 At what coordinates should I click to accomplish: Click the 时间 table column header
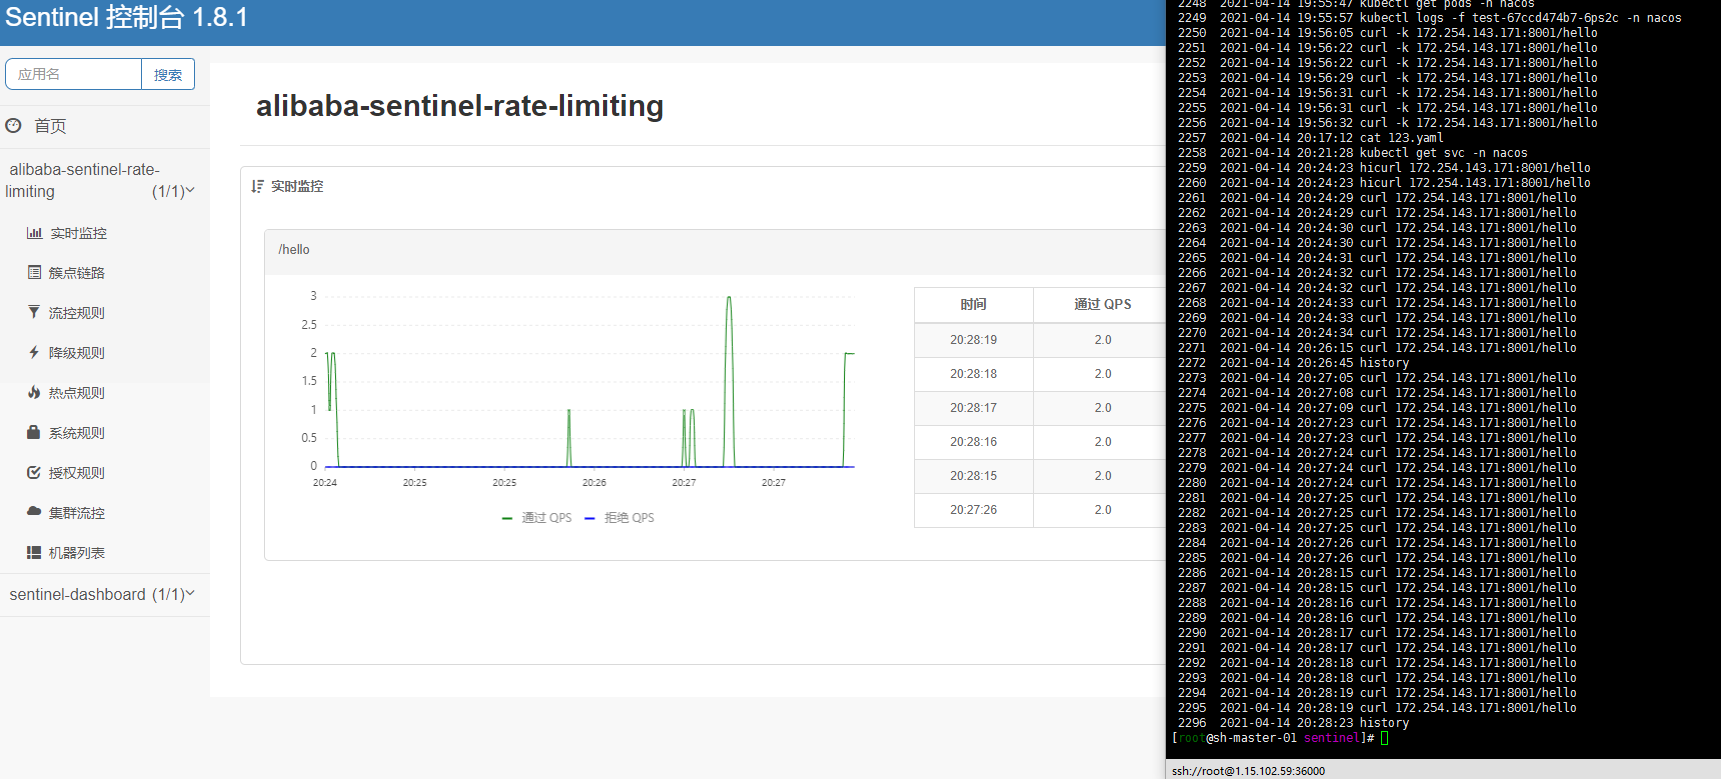pyautogui.click(x=973, y=304)
